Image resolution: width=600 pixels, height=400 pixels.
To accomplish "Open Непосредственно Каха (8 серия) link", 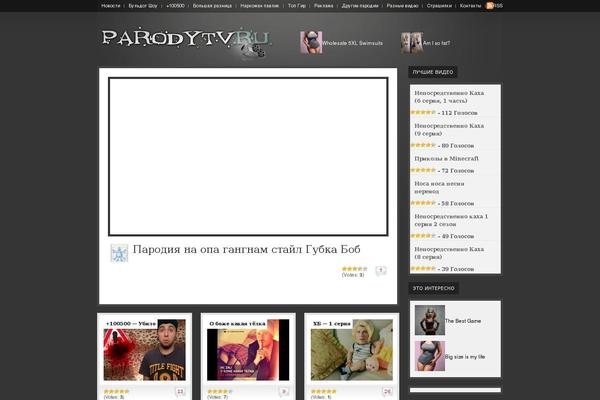I will coord(449,253).
